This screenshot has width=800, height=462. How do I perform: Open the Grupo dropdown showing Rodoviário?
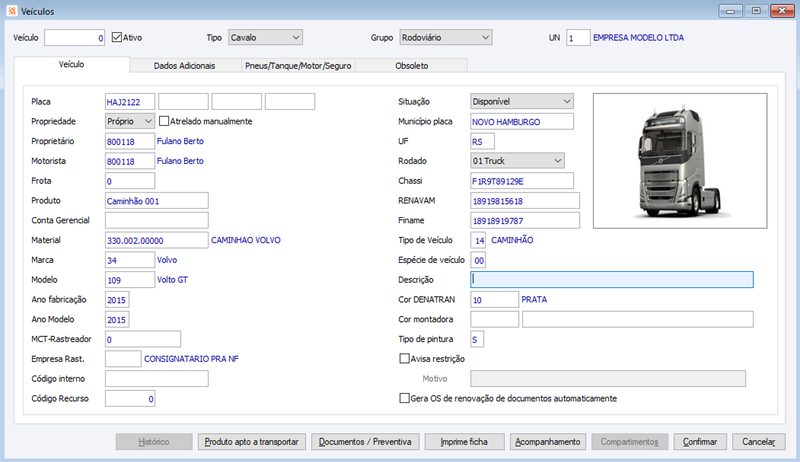[x=445, y=37]
